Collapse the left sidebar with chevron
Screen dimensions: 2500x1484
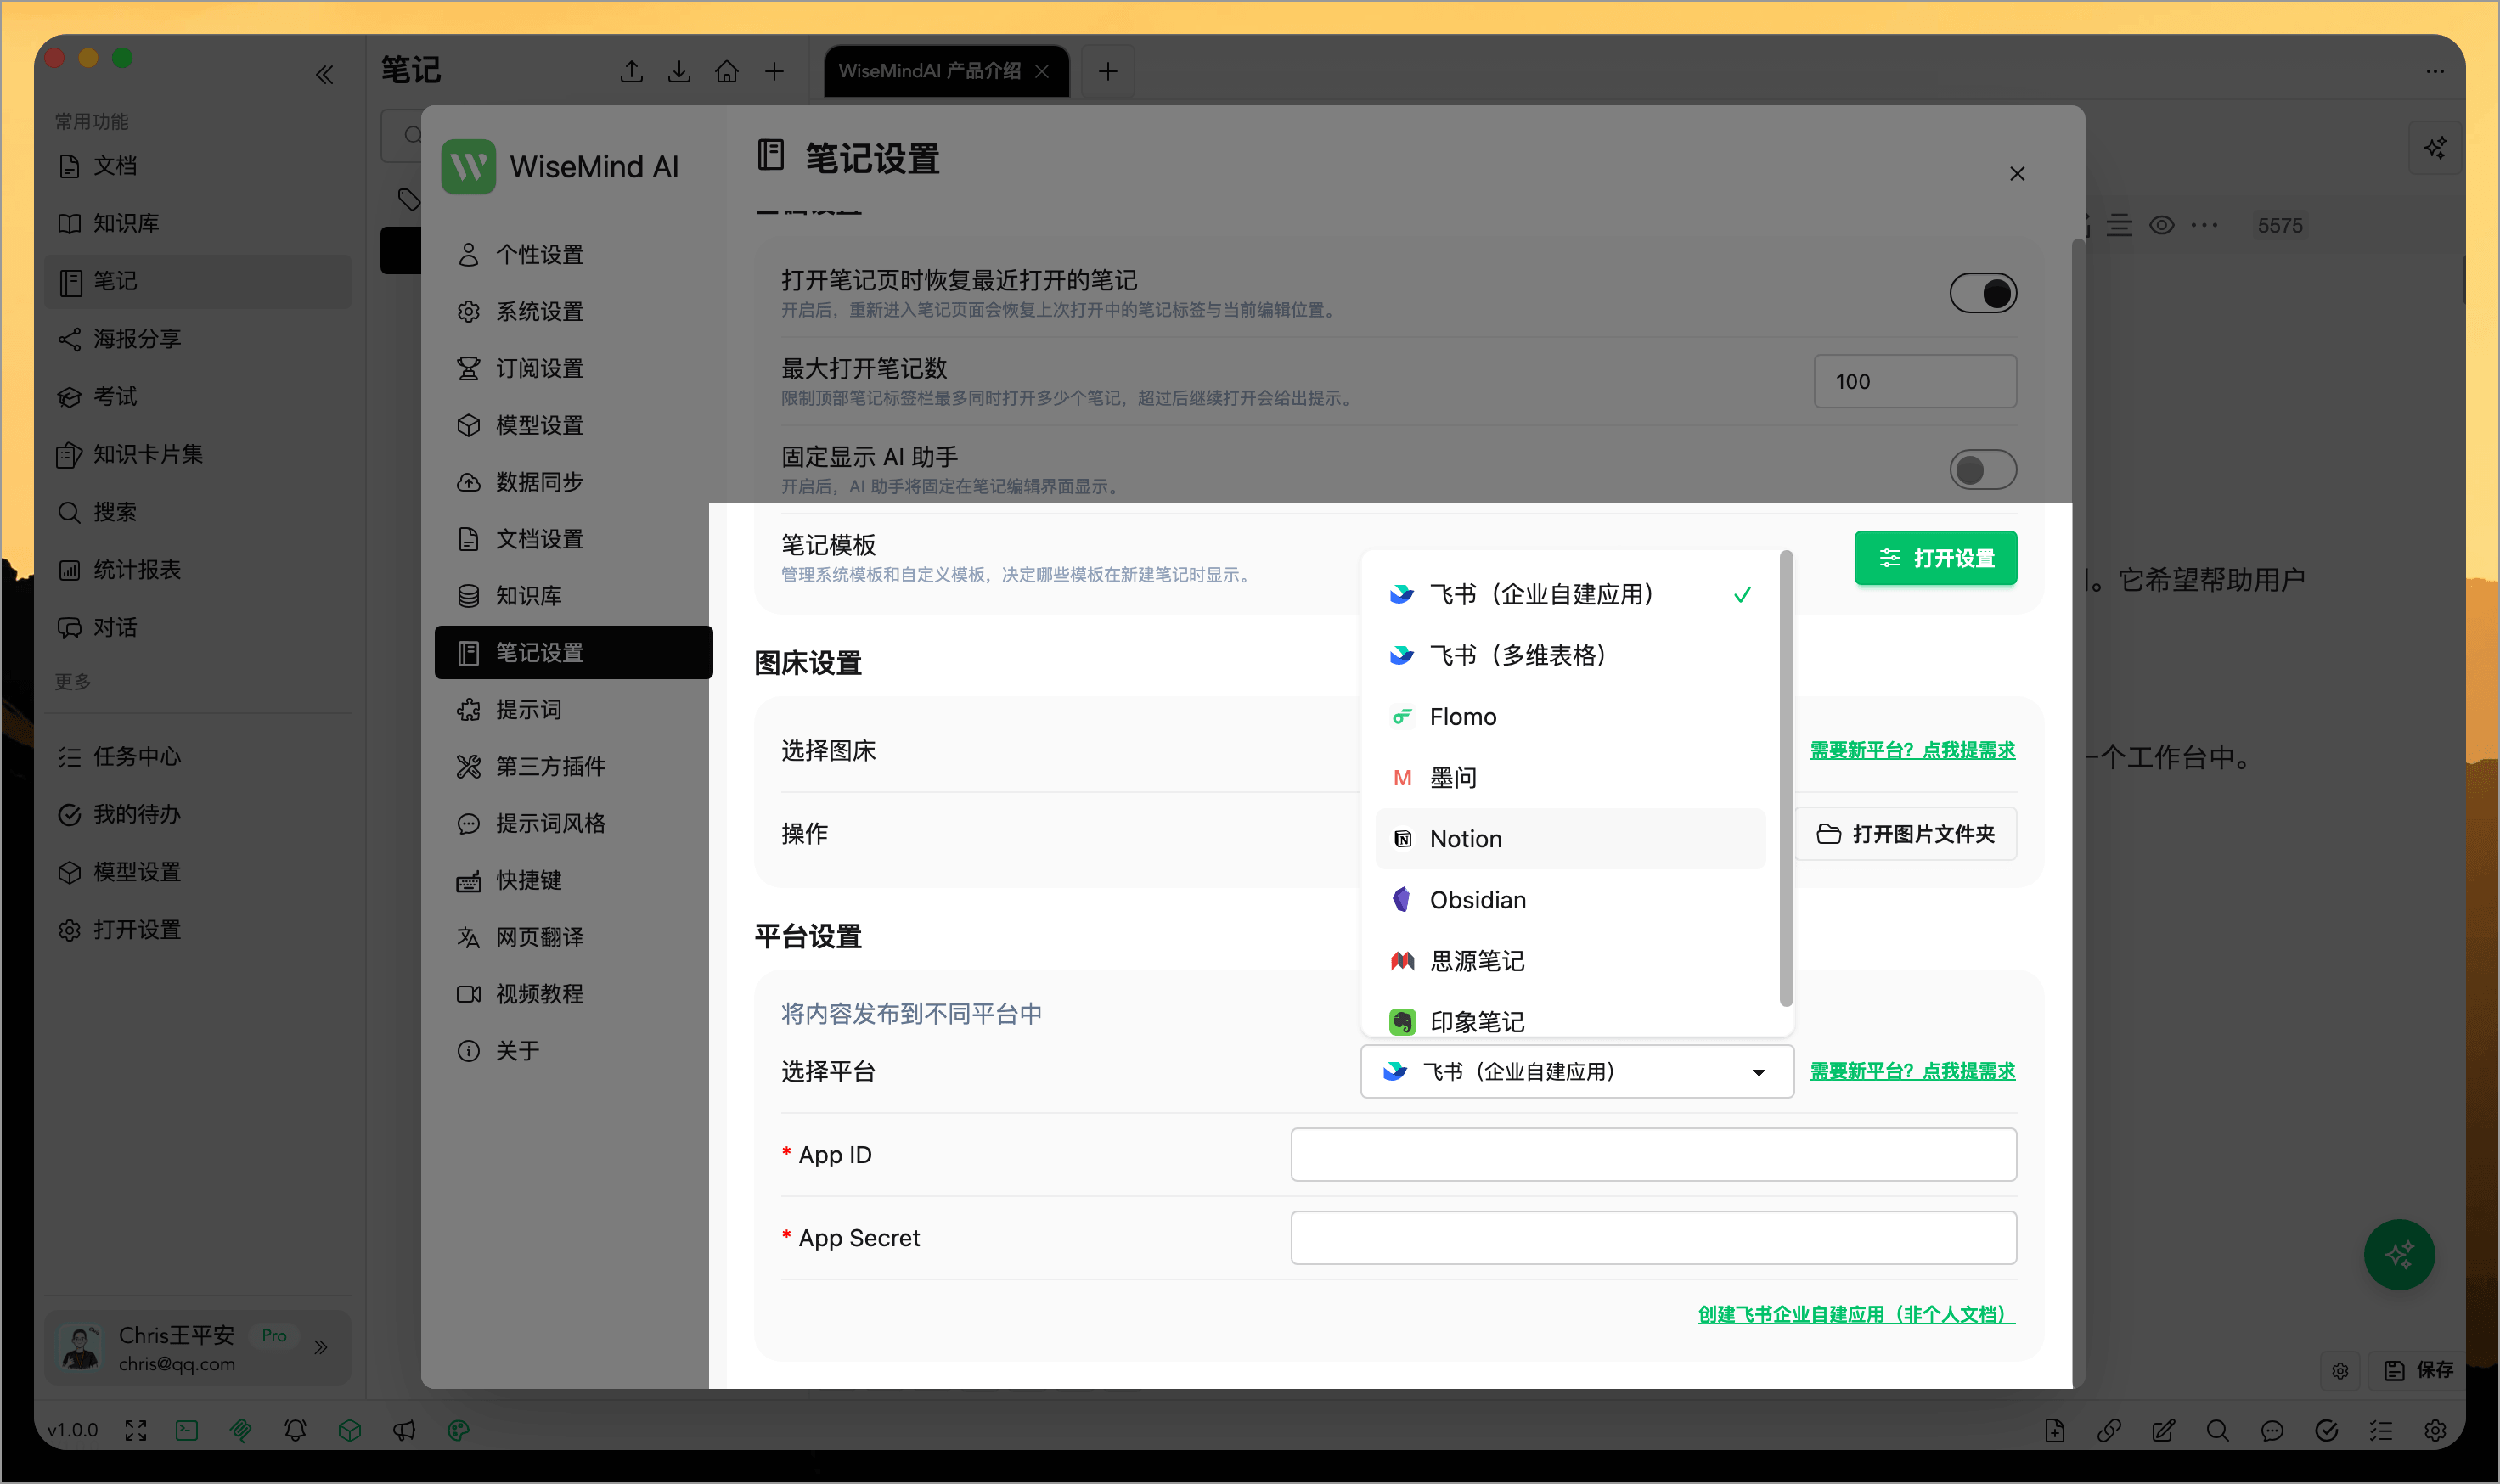325,74
